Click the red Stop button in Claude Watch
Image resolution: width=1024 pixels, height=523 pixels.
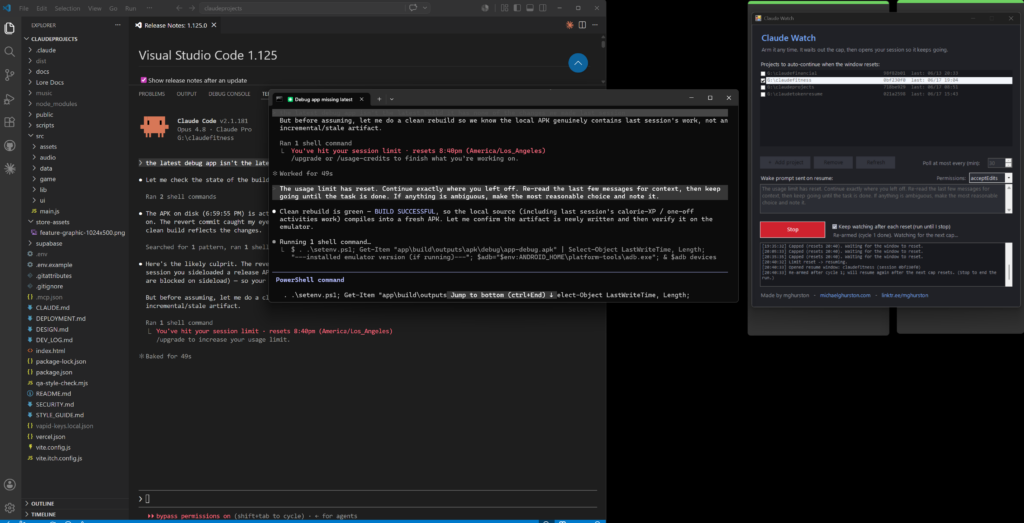coord(792,229)
